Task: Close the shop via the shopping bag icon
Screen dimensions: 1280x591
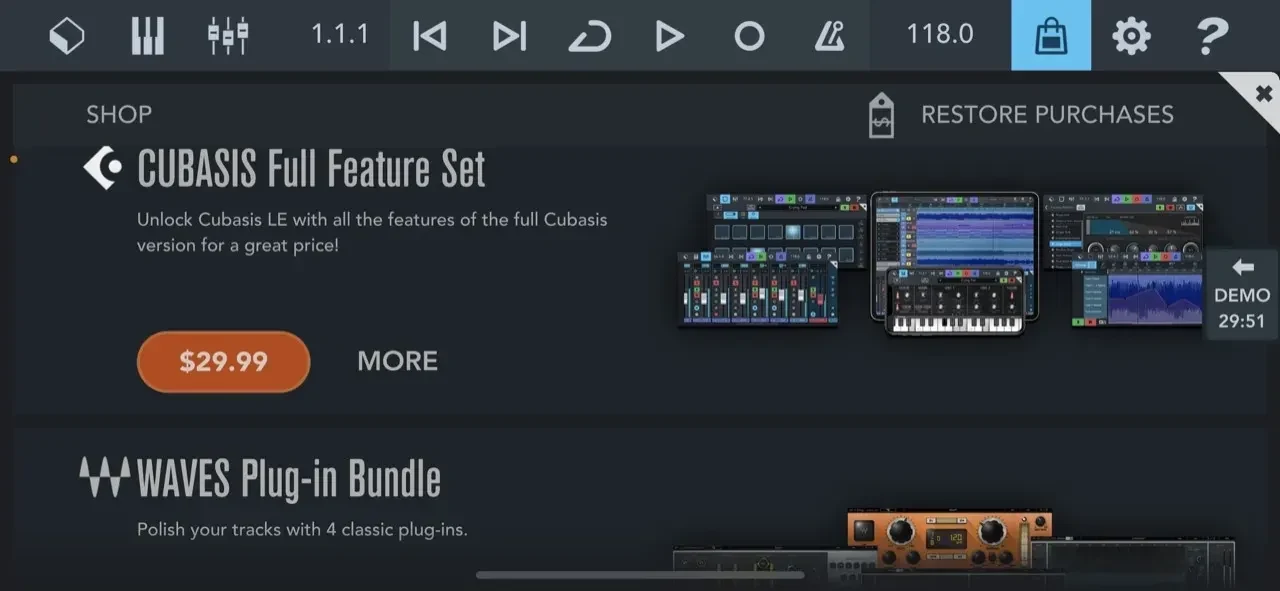Action: pos(1051,35)
